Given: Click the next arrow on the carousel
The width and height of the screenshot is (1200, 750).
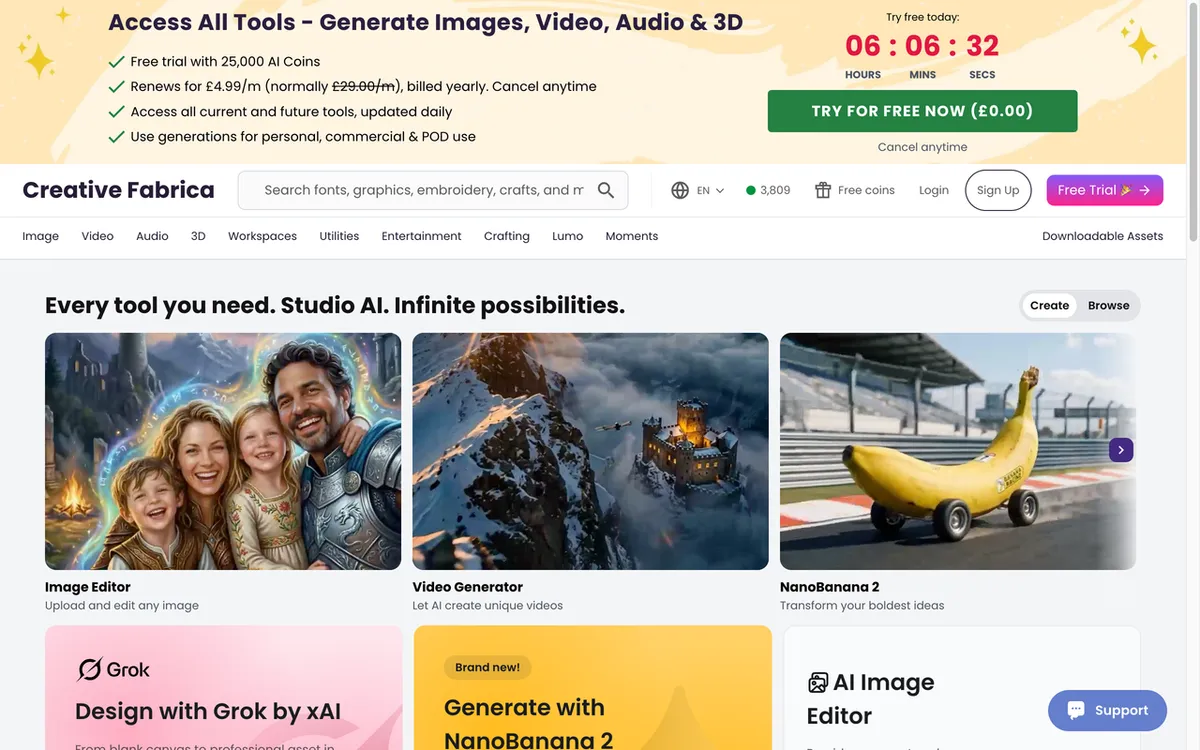Looking at the screenshot, I should (x=1121, y=450).
